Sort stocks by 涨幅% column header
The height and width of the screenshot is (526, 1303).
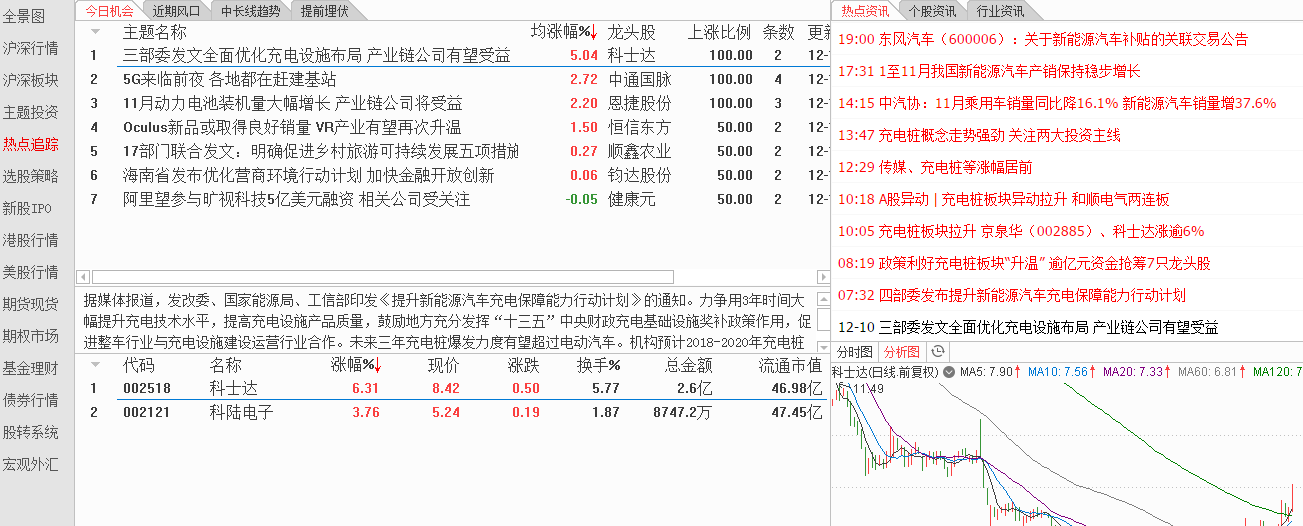click(x=357, y=365)
